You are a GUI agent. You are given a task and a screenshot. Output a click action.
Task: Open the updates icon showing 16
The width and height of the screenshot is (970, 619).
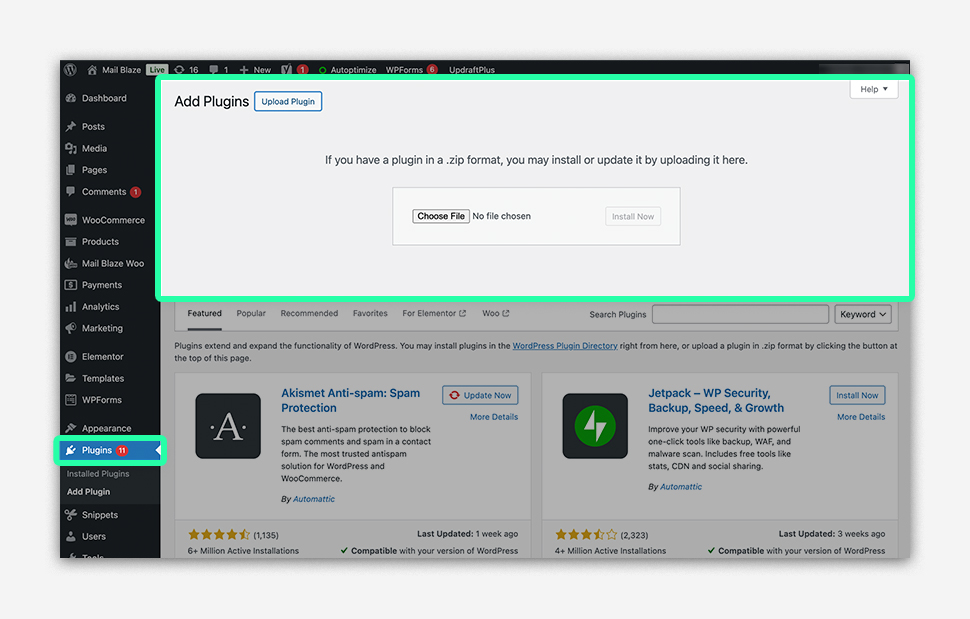pos(186,69)
